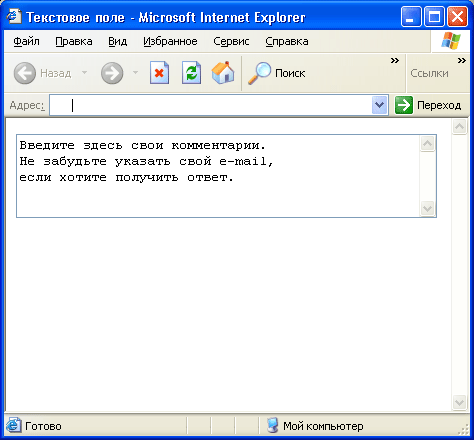Click the page scrollbar down arrow
This screenshot has width=474, height=440.
[x=459, y=402]
